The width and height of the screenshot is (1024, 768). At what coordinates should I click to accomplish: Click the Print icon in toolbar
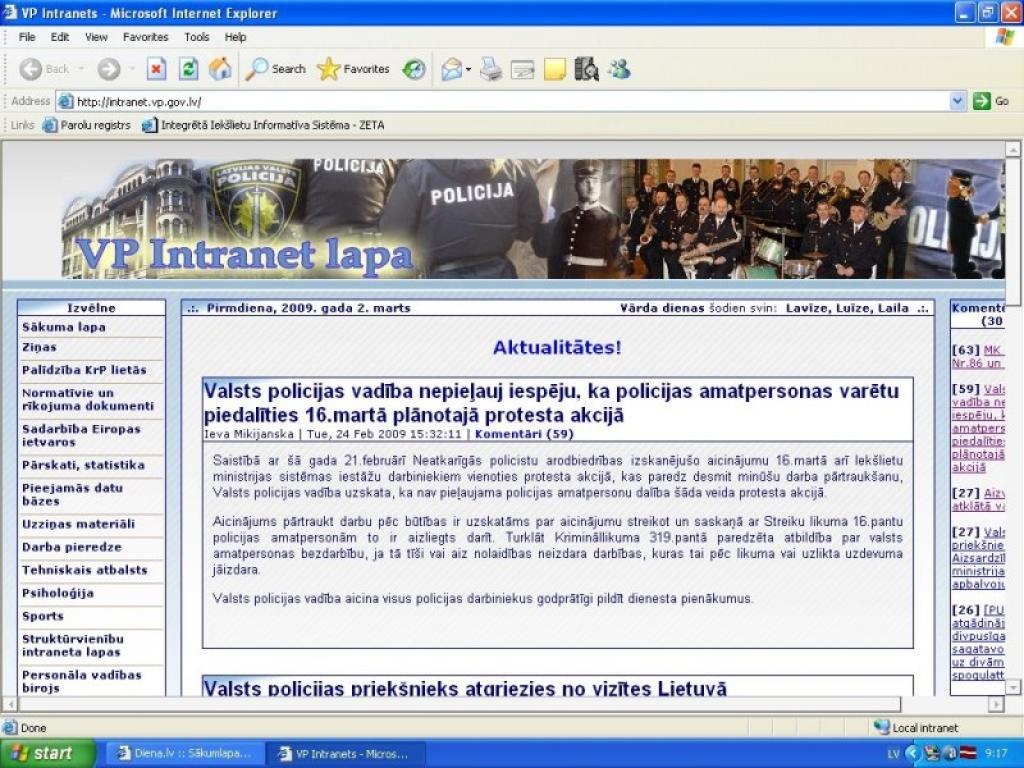click(490, 69)
